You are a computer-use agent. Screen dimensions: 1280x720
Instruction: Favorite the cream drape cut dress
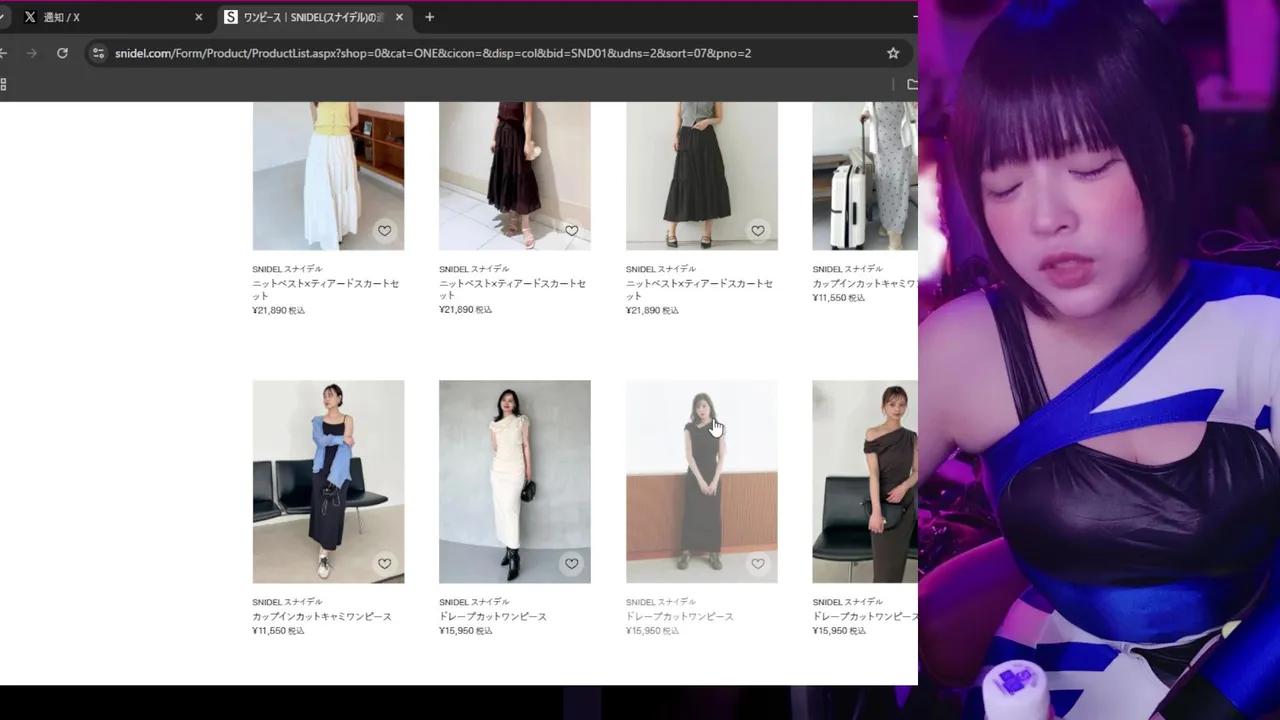[x=571, y=564]
